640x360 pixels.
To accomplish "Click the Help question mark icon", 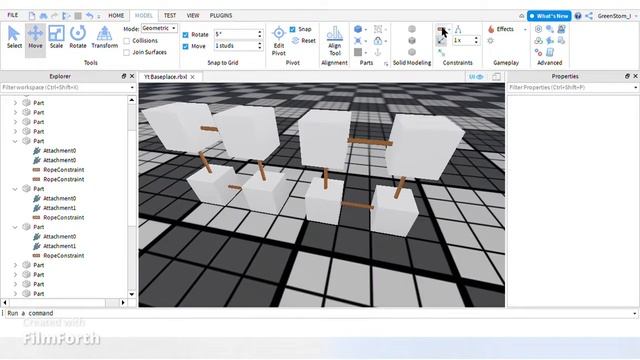I will 578,16.
